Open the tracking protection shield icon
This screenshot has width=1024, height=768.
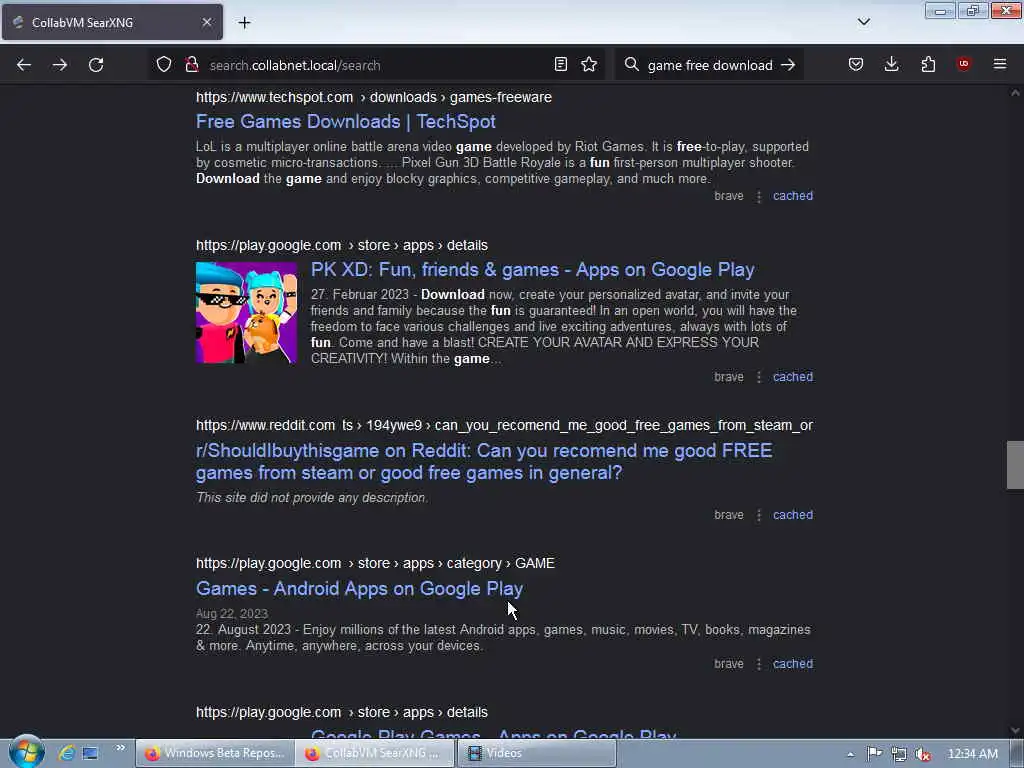pyautogui.click(x=164, y=64)
